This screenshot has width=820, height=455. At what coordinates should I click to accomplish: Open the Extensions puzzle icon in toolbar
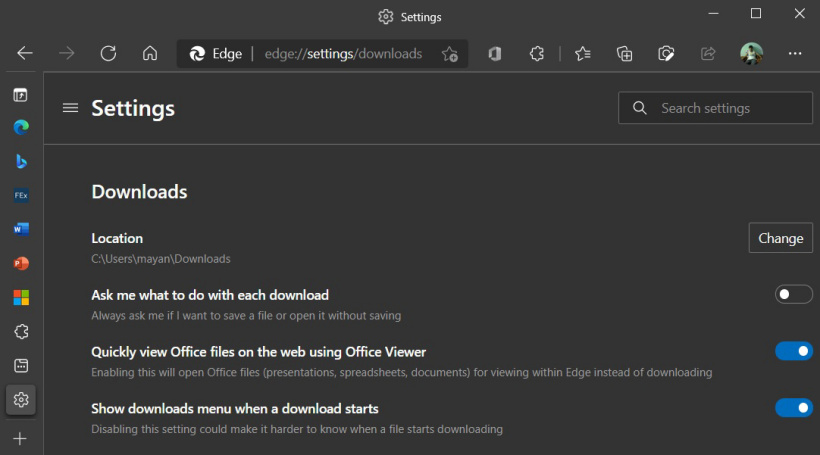[x=537, y=54]
